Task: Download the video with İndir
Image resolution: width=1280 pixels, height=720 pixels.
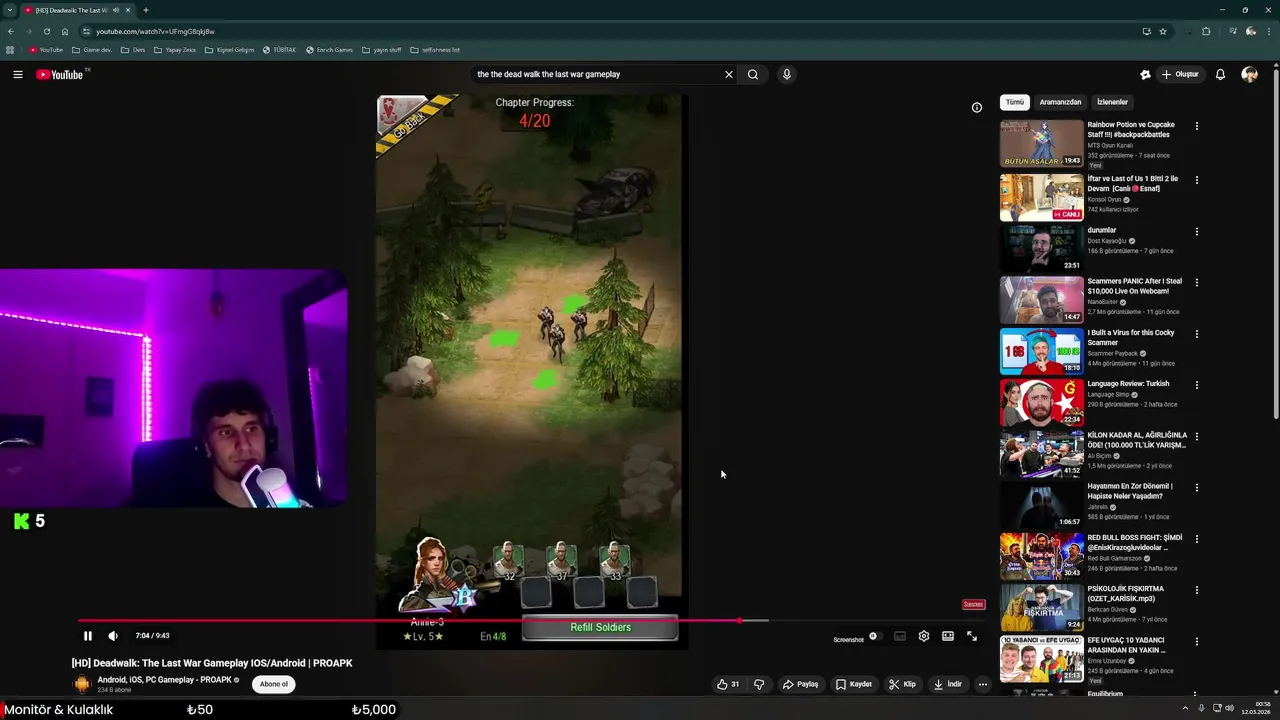Action: click(947, 684)
